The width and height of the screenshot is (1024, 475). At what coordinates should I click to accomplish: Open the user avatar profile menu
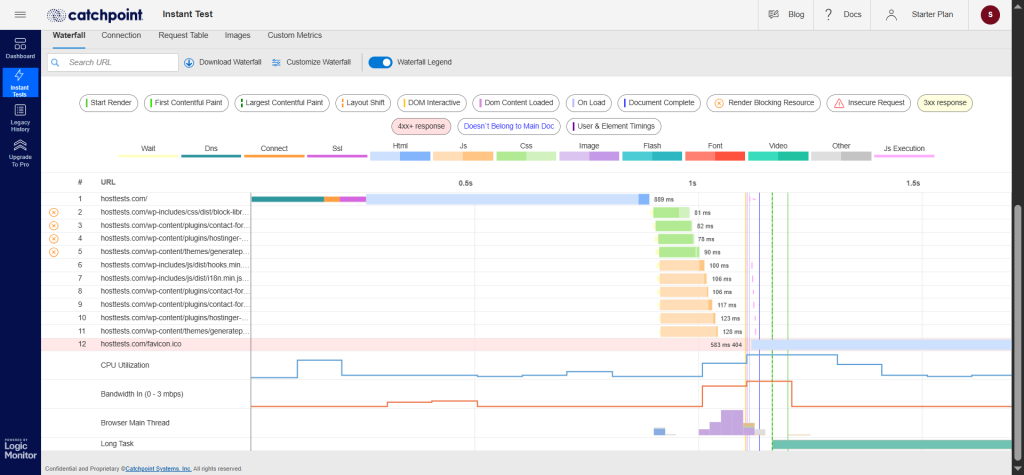click(990, 15)
